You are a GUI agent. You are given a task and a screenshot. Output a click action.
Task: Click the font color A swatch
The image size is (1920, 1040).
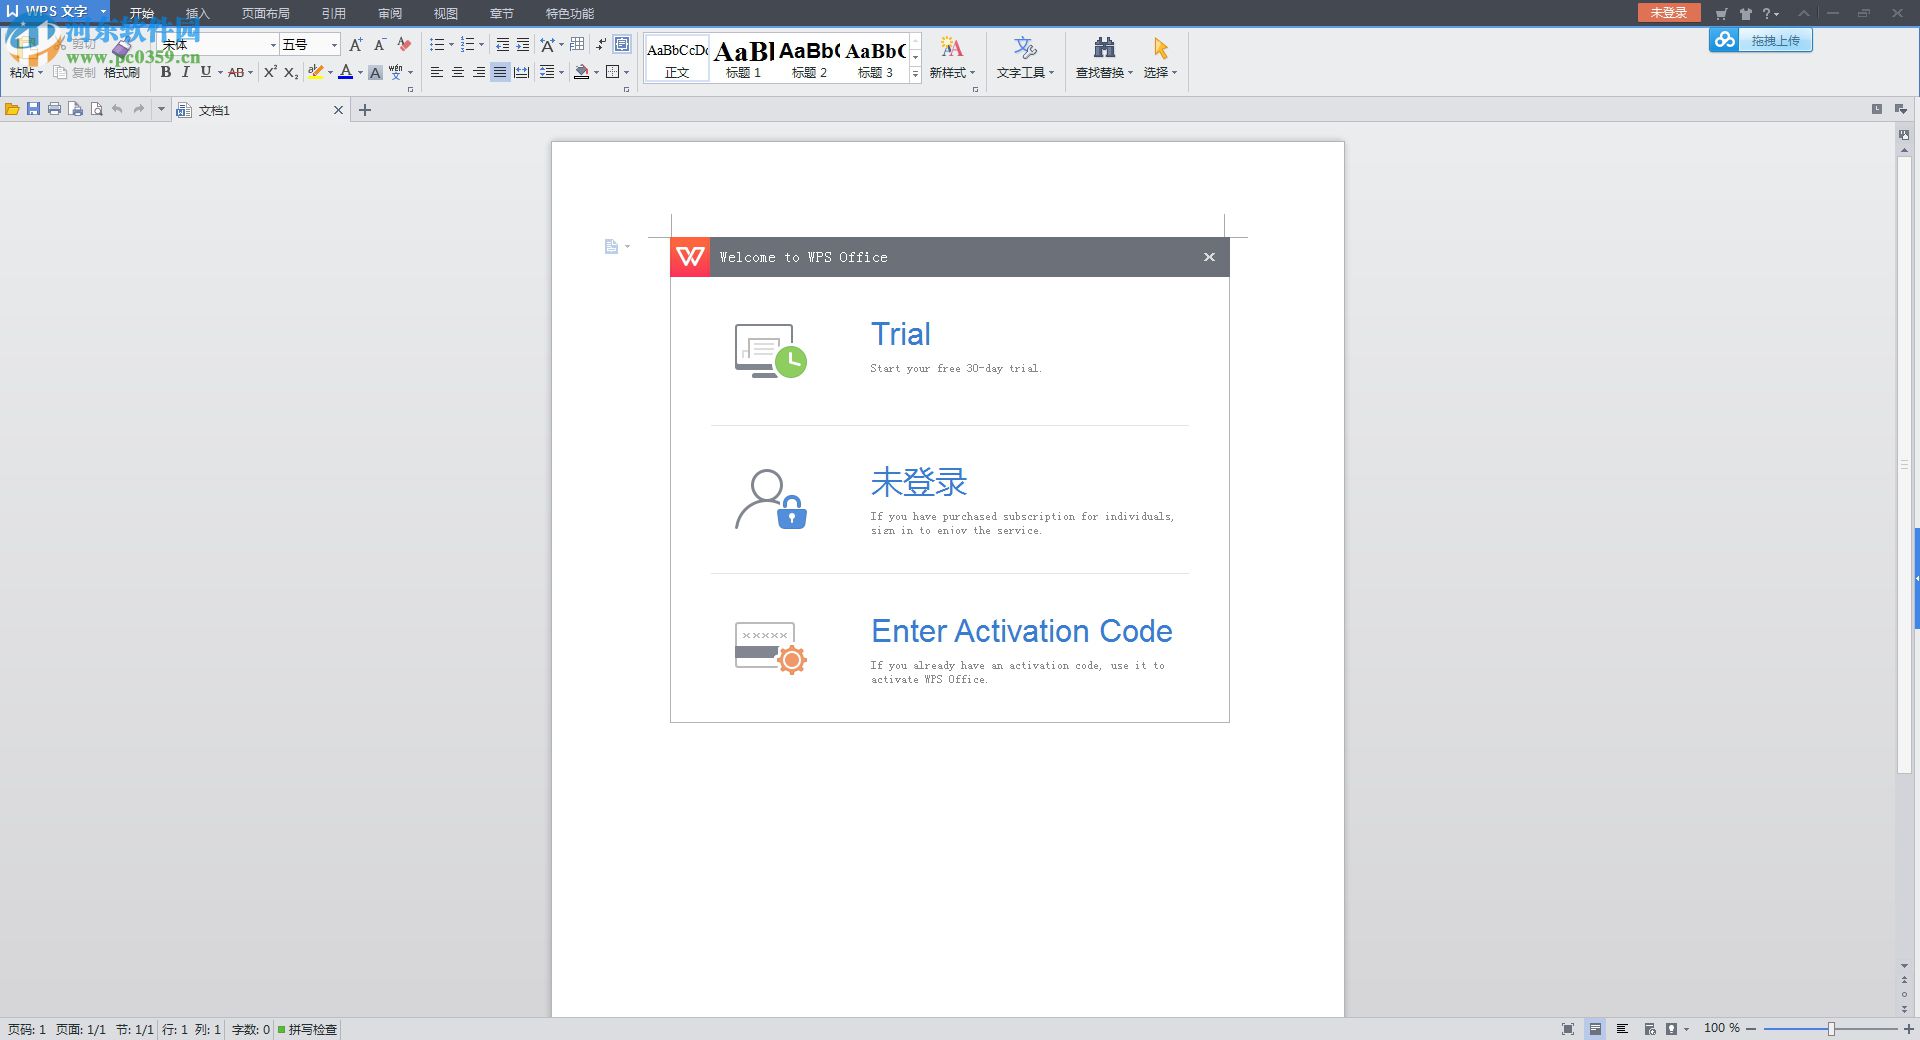point(345,72)
